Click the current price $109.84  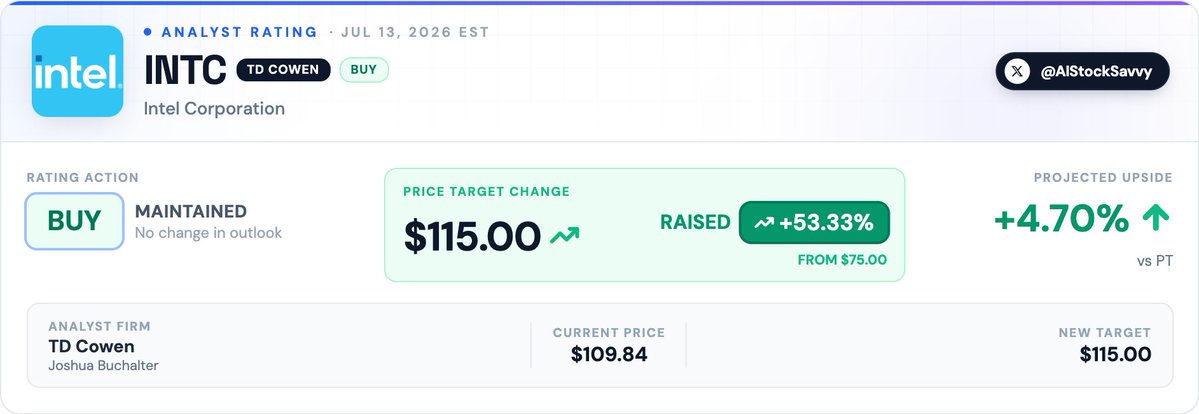609,354
